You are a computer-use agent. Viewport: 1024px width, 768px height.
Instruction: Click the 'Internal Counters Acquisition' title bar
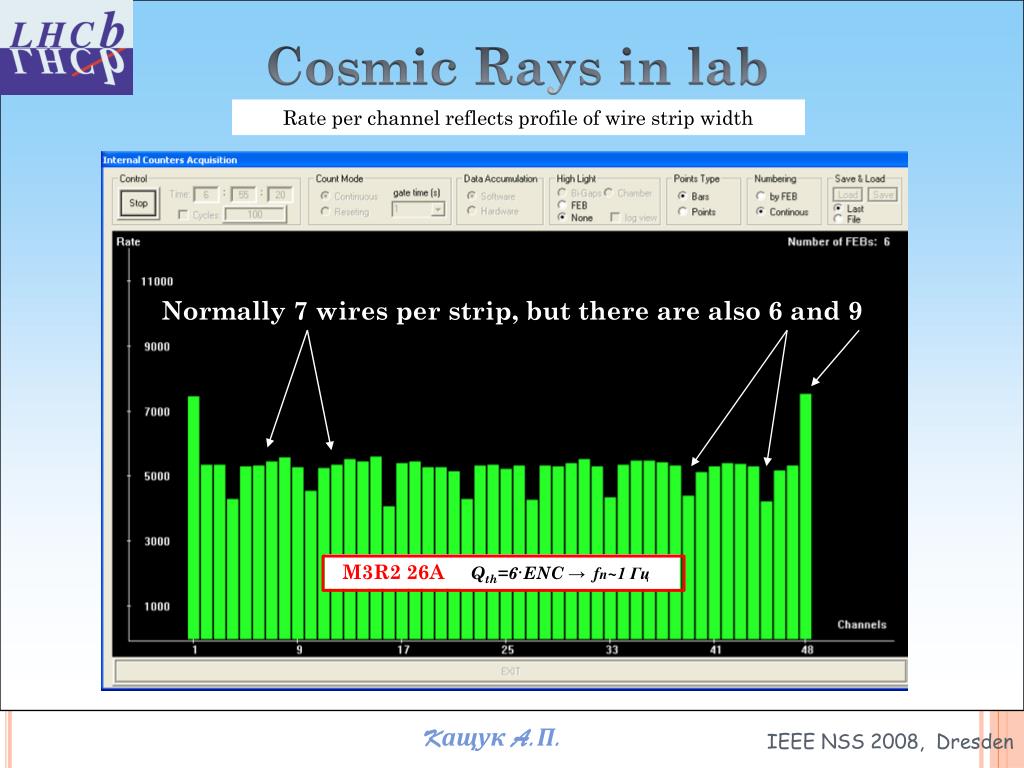pos(504,160)
